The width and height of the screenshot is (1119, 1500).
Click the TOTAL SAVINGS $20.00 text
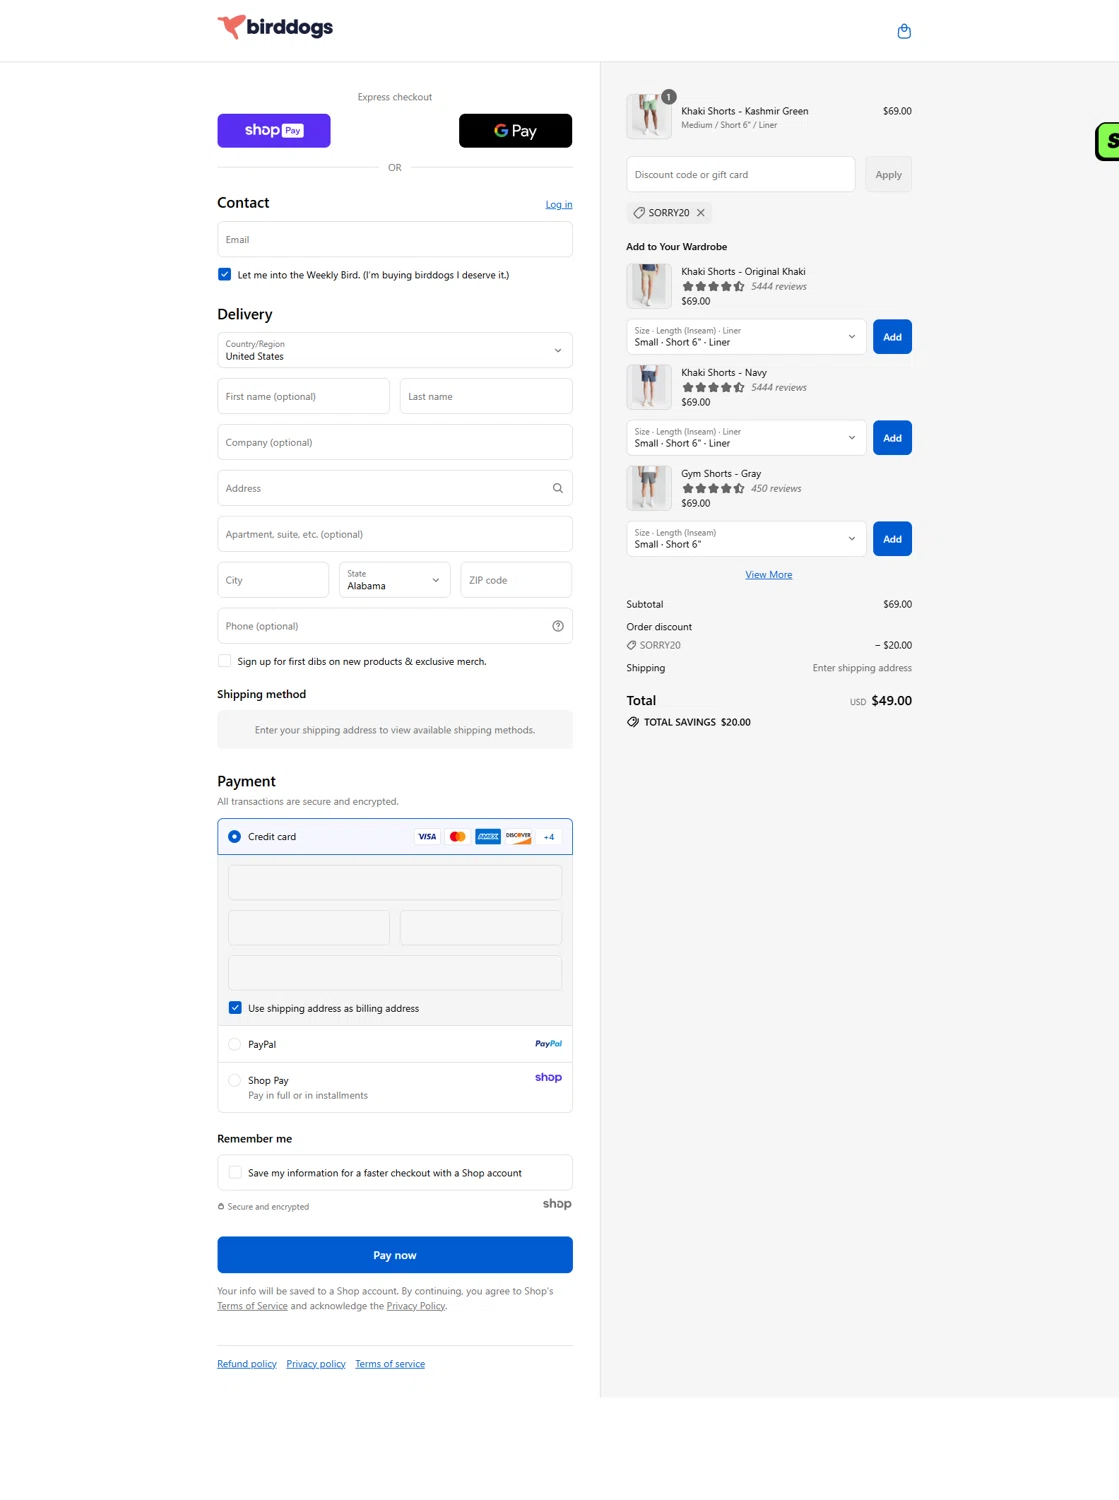pos(697,722)
